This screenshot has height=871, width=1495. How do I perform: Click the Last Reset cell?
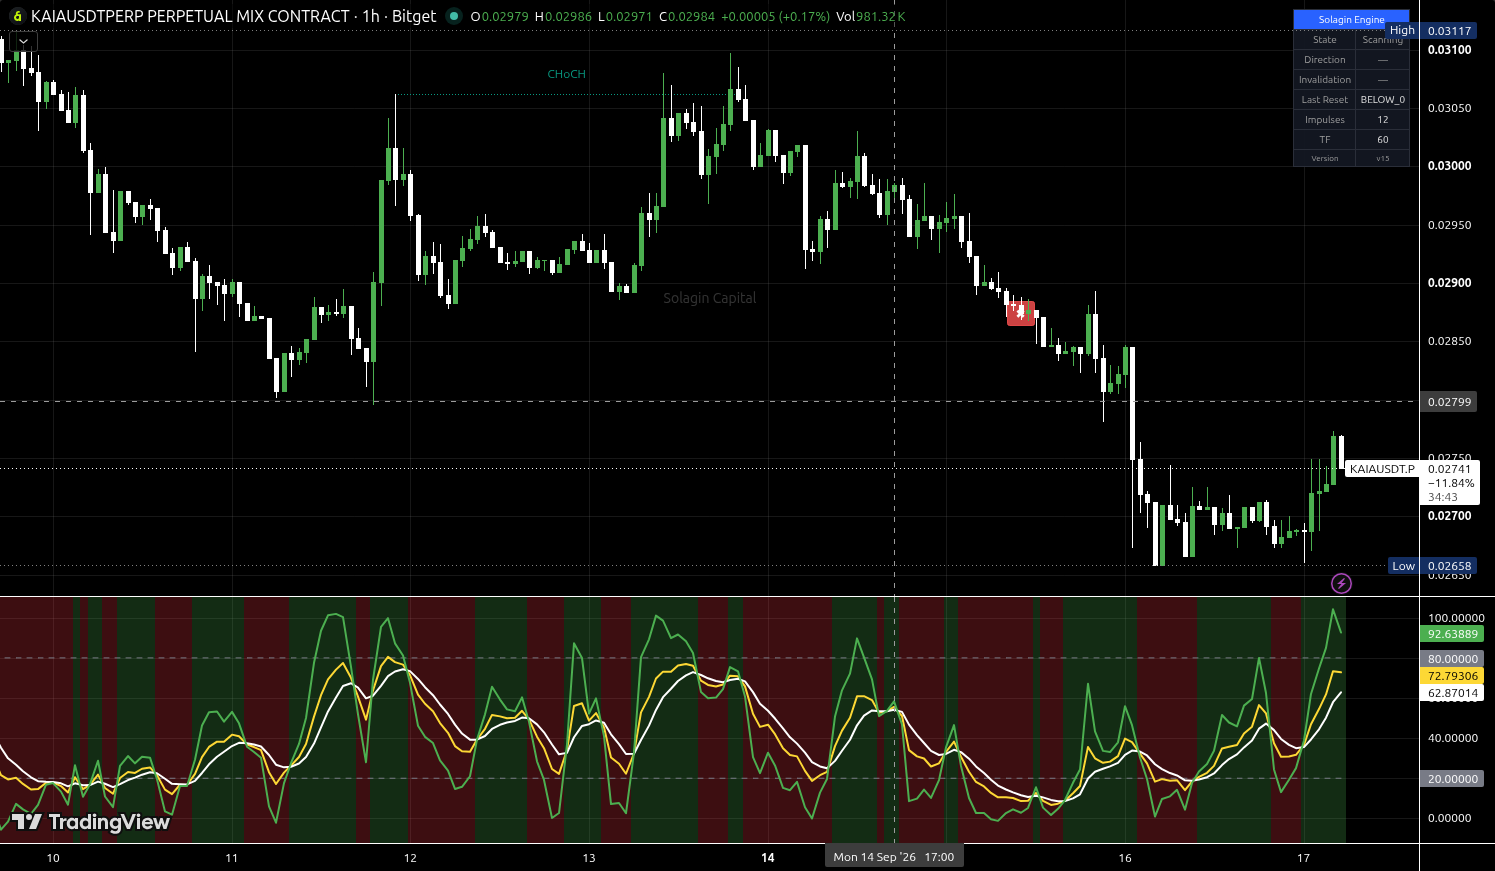(1325, 100)
